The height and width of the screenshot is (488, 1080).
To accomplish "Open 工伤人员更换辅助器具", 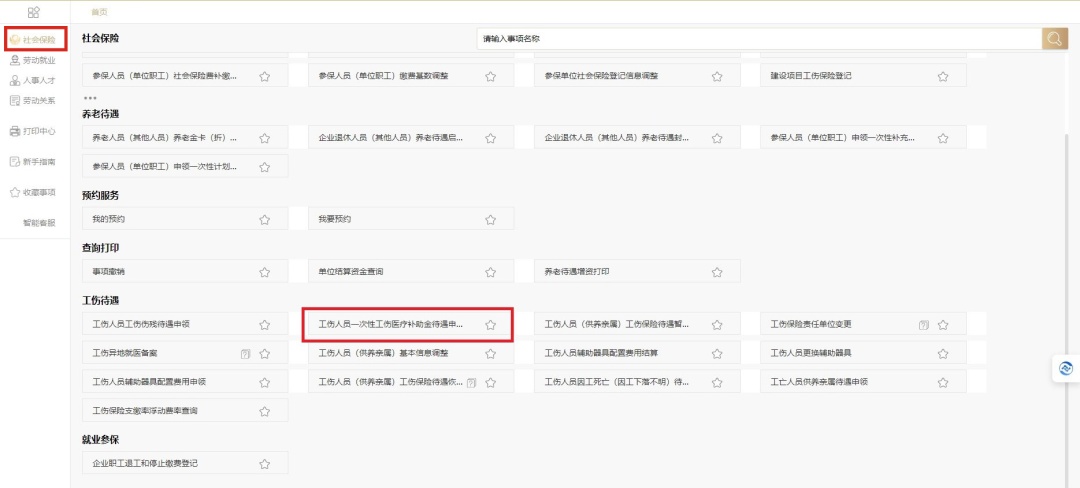I will (863, 353).
